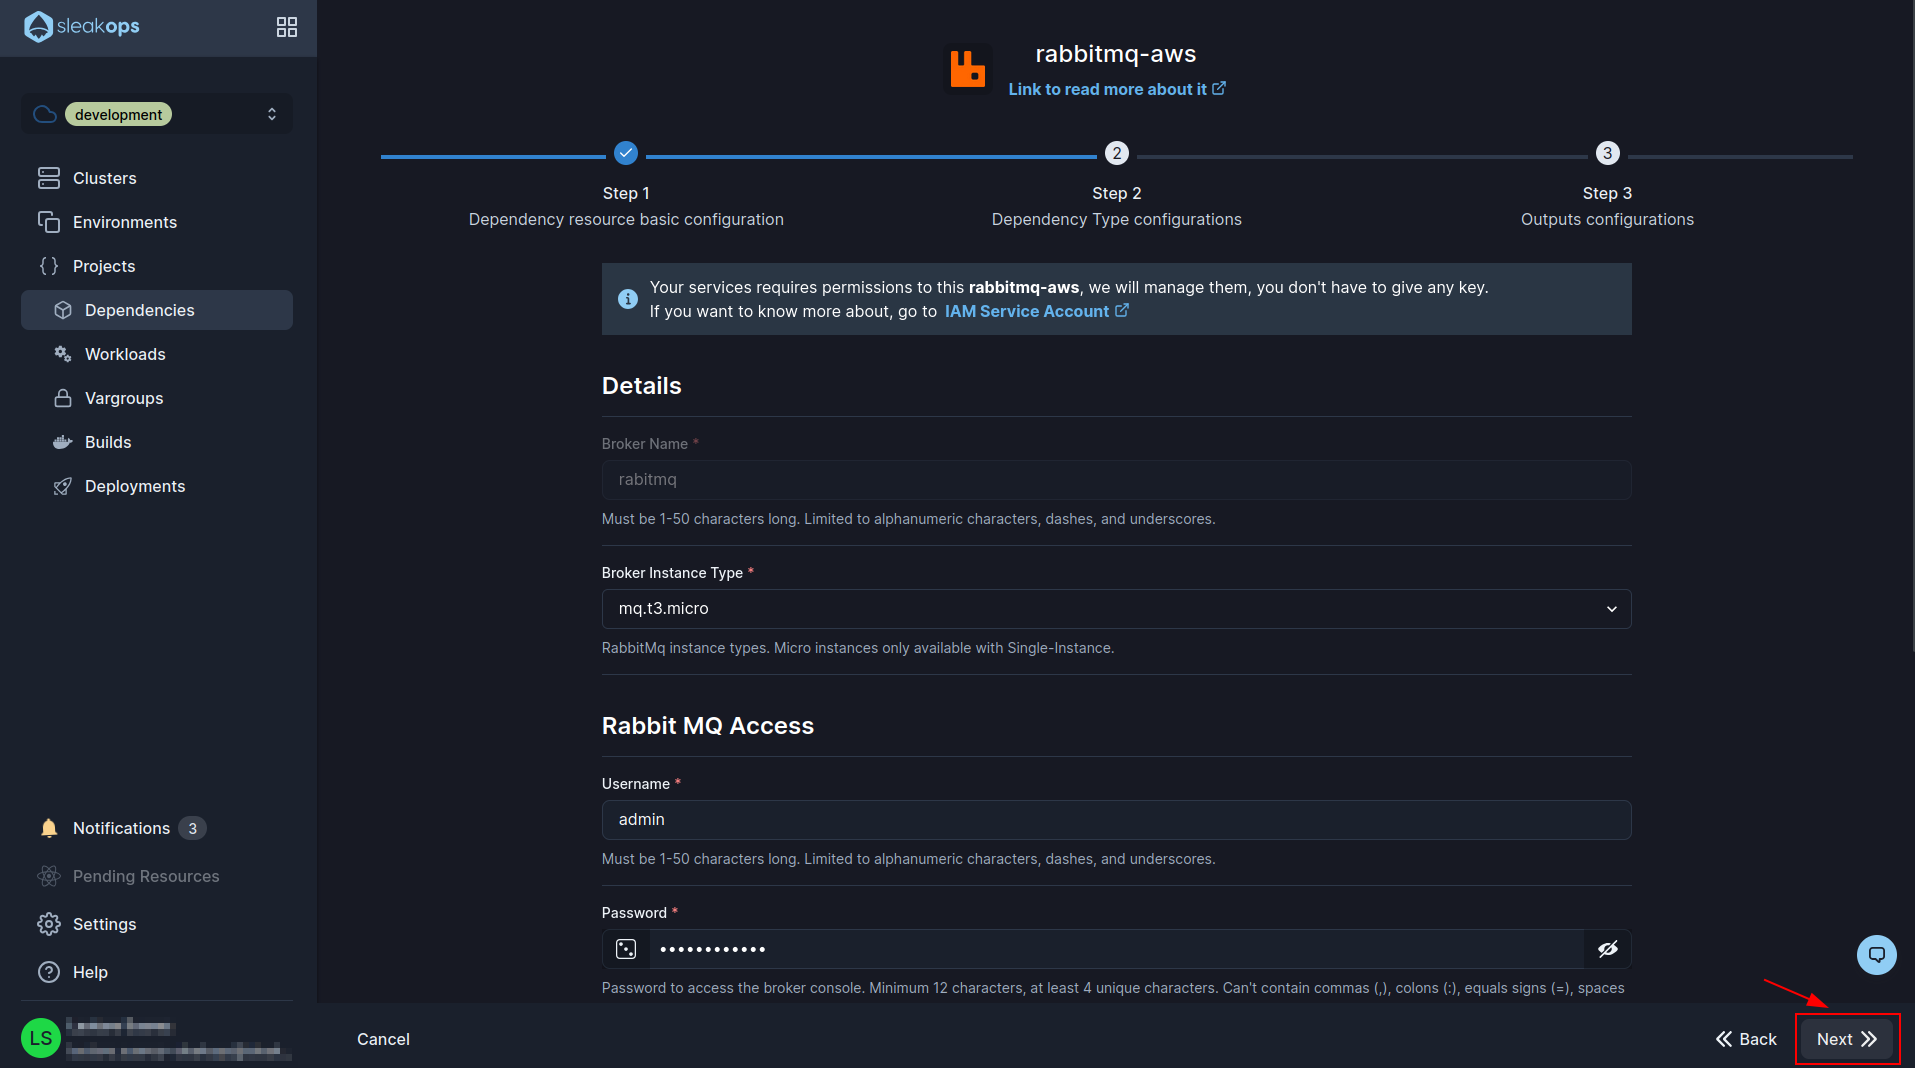Click the sleakops logo
The image size is (1915, 1068).
click(x=82, y=26)
